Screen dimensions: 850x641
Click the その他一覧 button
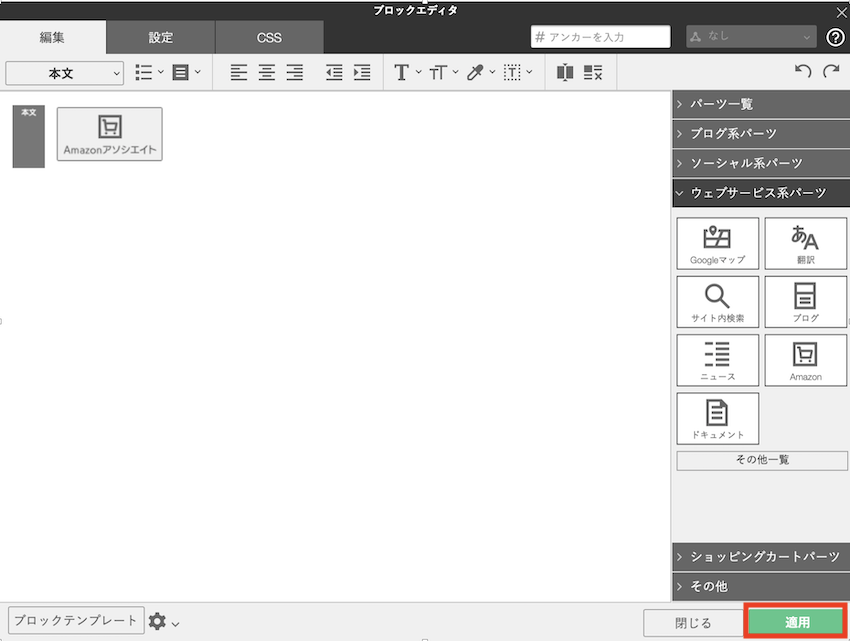pyautogui.click(x=762, y=460)
